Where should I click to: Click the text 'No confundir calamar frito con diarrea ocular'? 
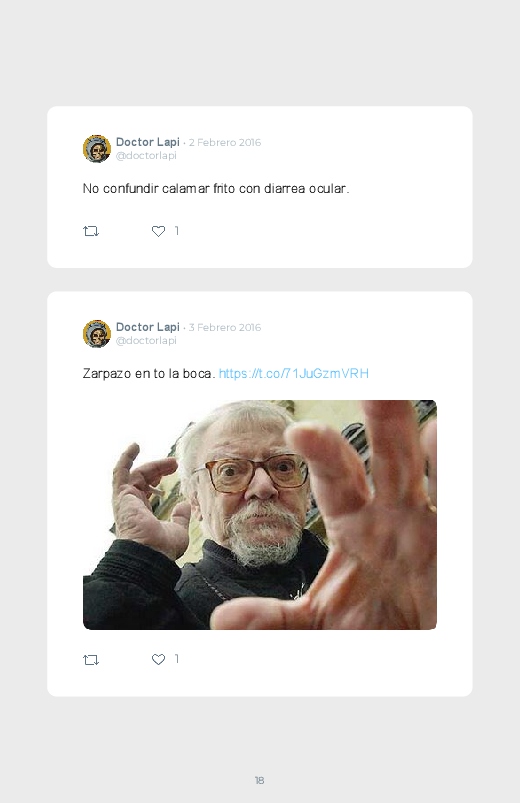coord(216,188)
